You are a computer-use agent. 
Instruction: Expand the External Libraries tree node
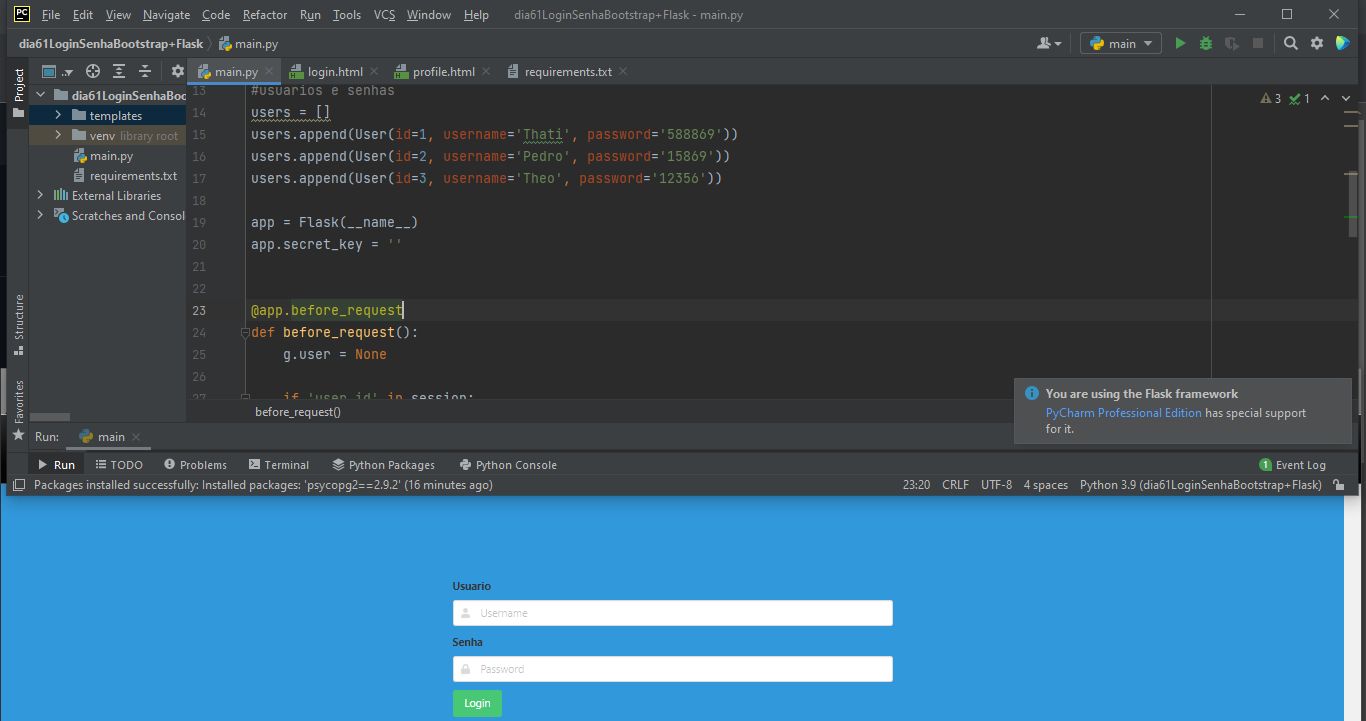[40, 196]
